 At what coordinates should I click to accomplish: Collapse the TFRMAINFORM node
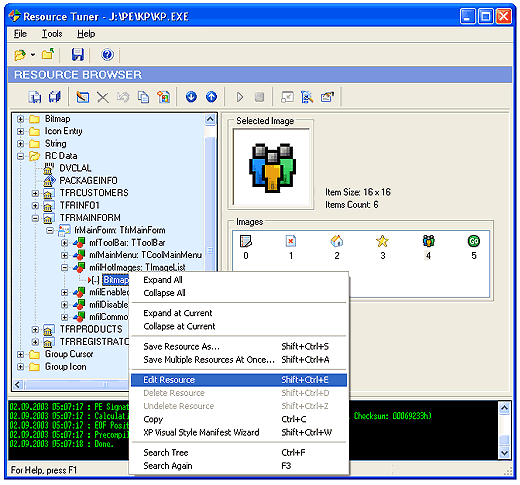[x=35, y=218]
